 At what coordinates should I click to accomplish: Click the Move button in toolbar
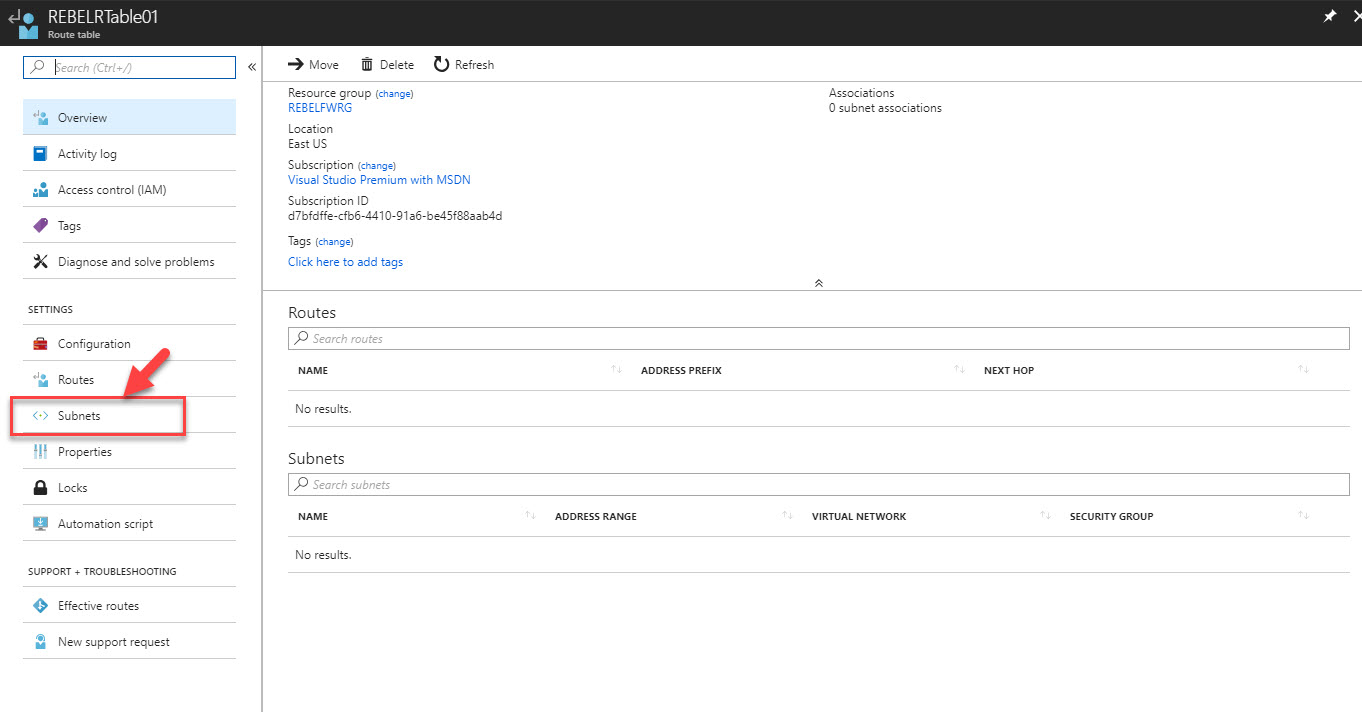pos(313,65)
